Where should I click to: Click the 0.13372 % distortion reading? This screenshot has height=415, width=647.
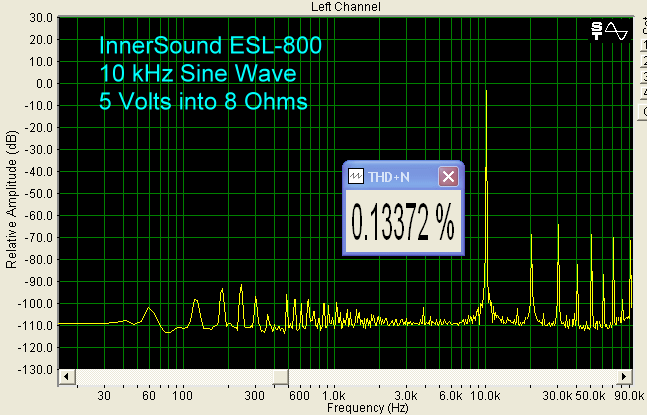point(402,222)
